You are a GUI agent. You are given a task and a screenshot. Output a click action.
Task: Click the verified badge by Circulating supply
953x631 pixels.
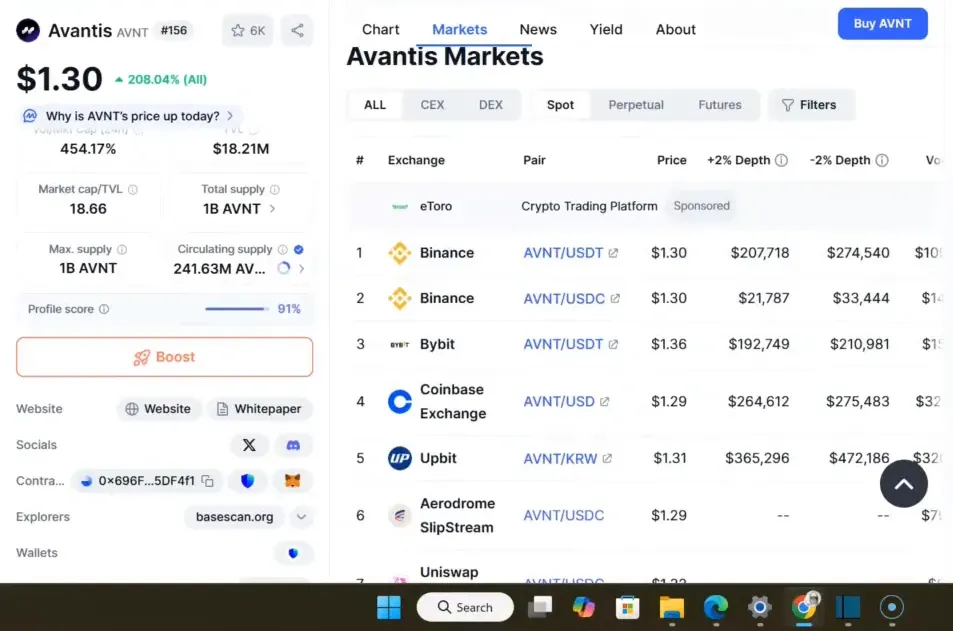click(298, 249)
